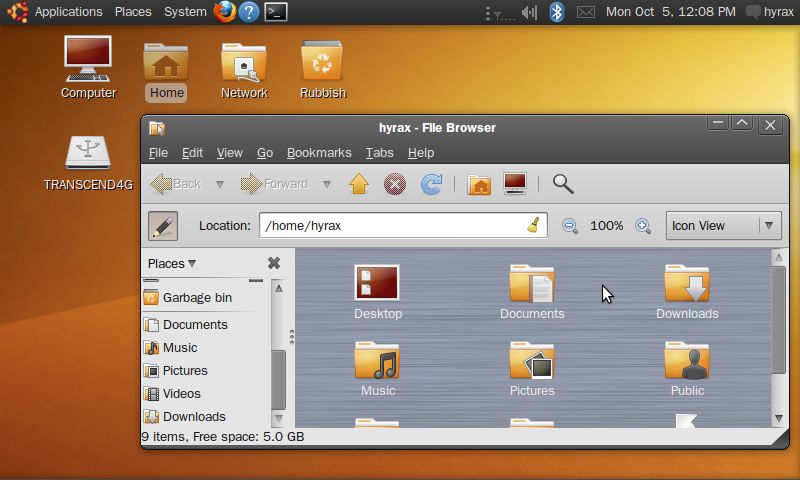Open the Go menu
Image resolution: width=800 pixels, height=480 pixels.
(265, 153)
